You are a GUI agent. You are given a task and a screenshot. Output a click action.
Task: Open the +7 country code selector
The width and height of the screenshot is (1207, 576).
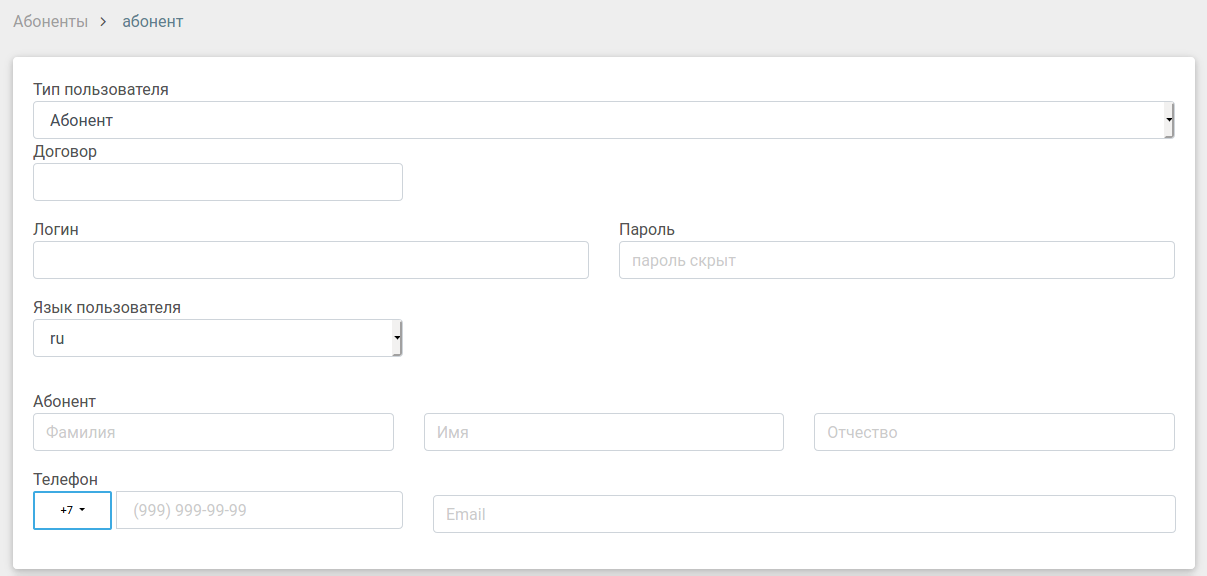(72, 510)
